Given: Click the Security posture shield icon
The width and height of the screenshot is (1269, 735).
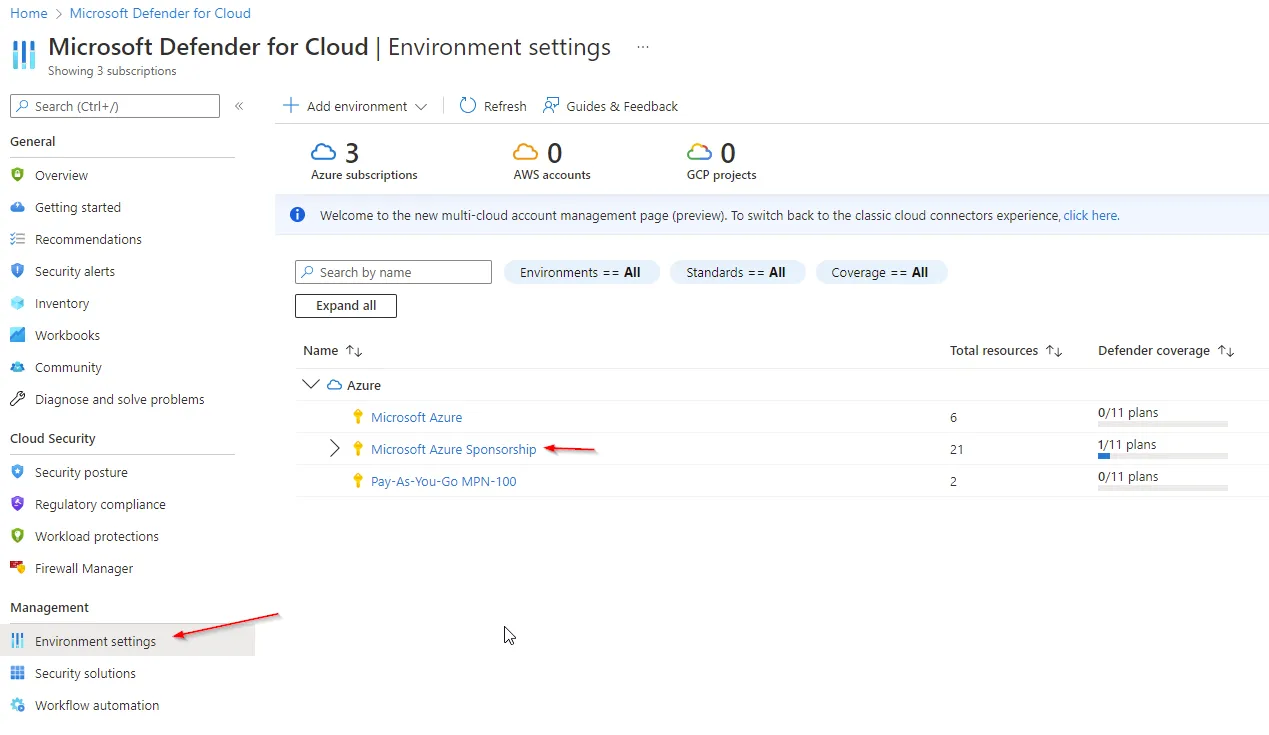Looking at the screenshot, I should coord(17,472).
